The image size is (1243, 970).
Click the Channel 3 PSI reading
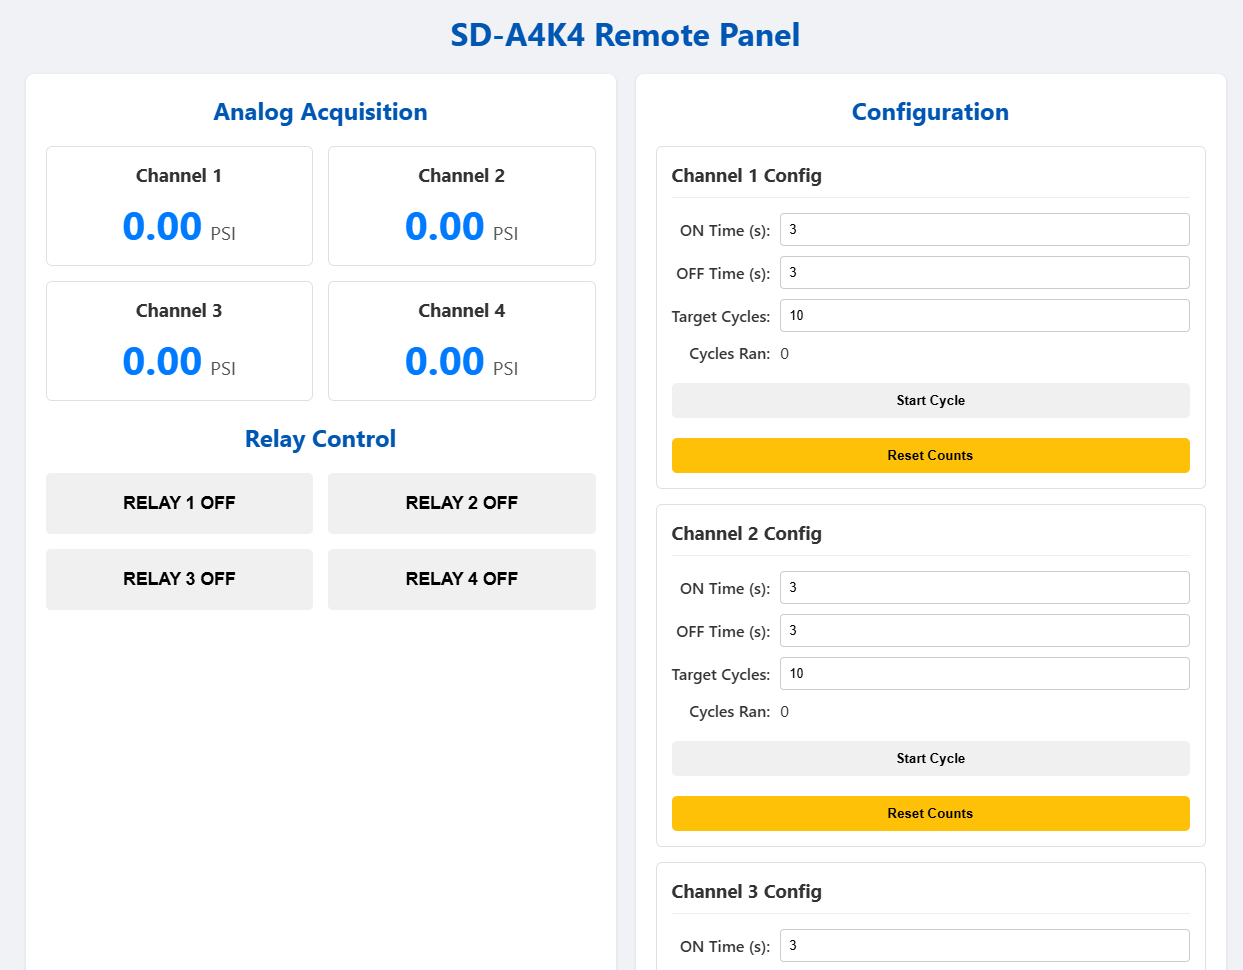[162, 361]
